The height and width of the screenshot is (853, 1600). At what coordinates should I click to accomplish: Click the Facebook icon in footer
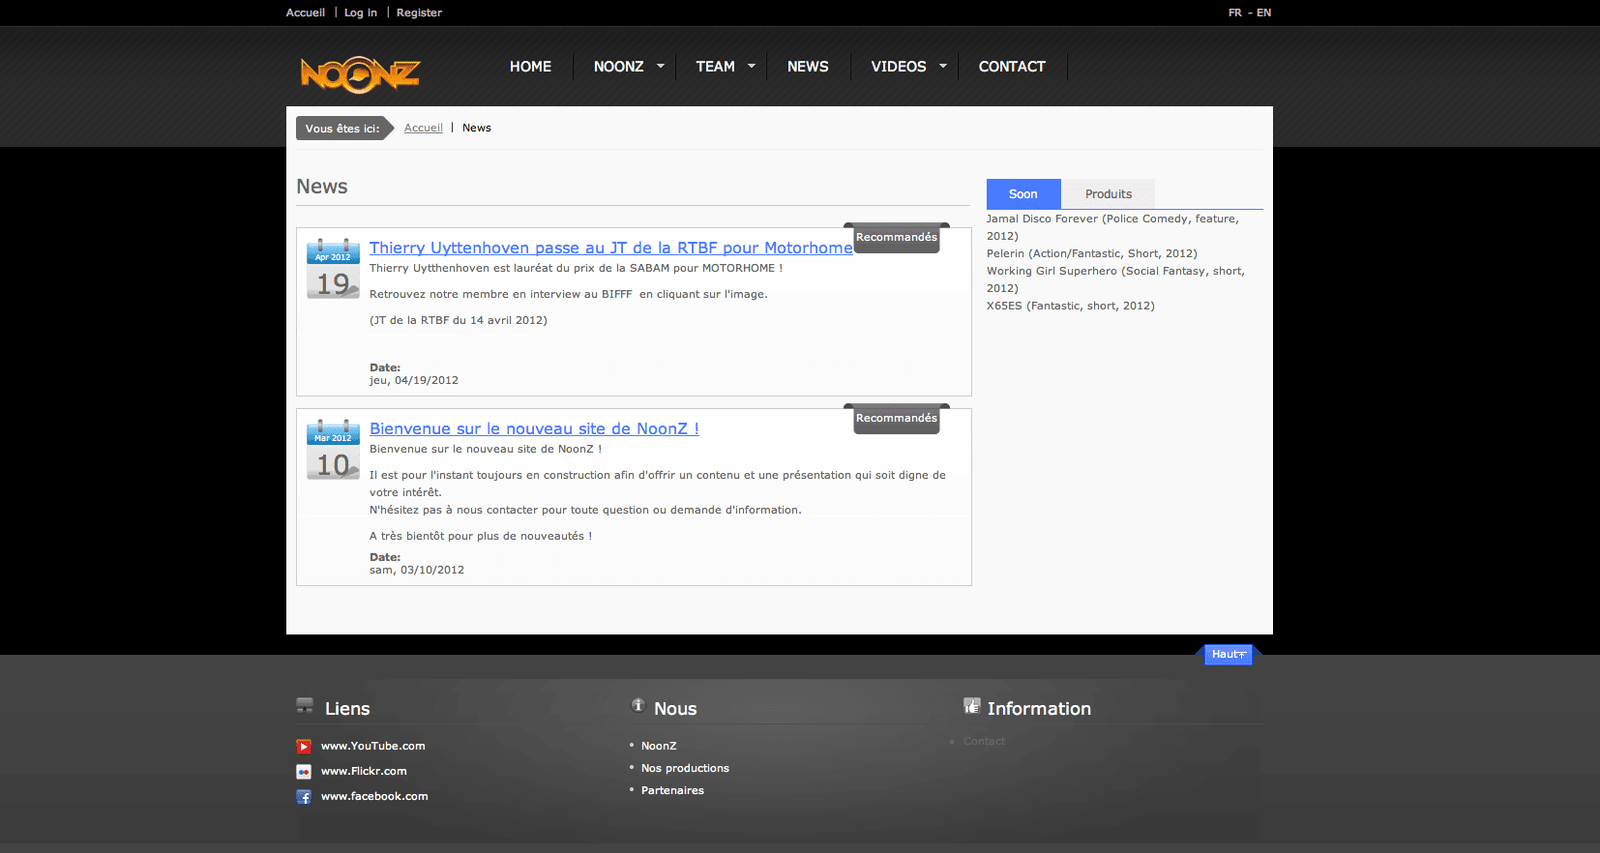click(304, 797)
